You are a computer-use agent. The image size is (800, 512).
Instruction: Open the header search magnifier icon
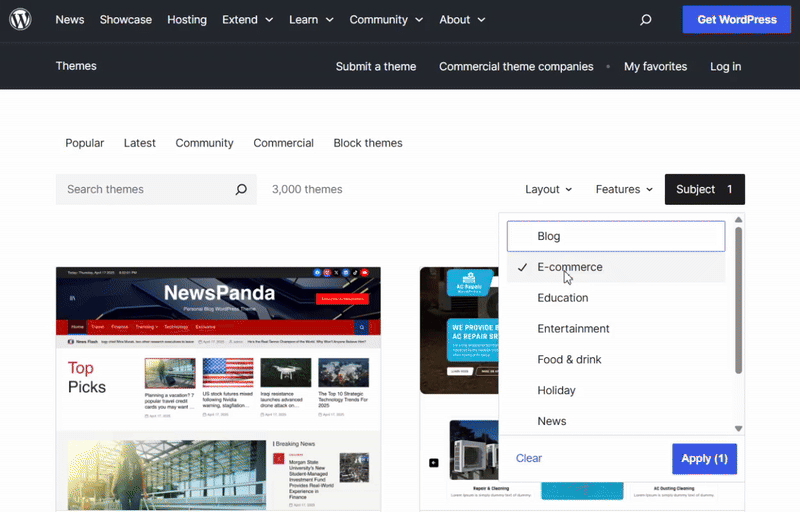pos(645,20)
